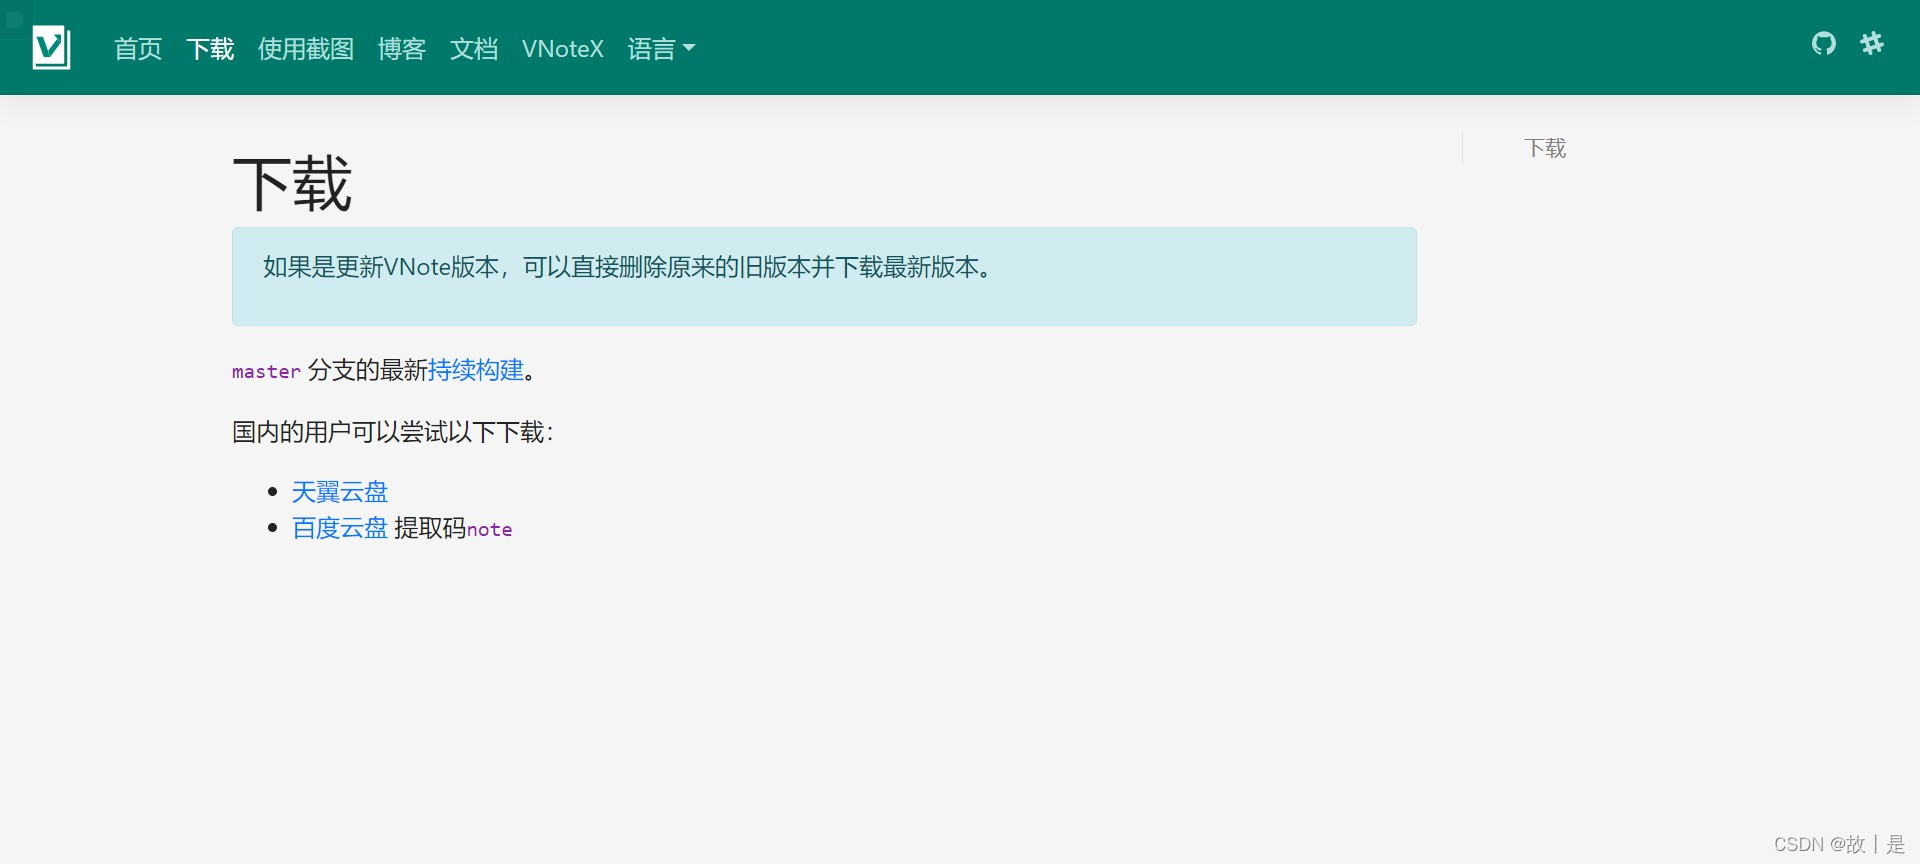1920x864 pixels.
Task: Open the VNoteX nav link
Action: 563,49
